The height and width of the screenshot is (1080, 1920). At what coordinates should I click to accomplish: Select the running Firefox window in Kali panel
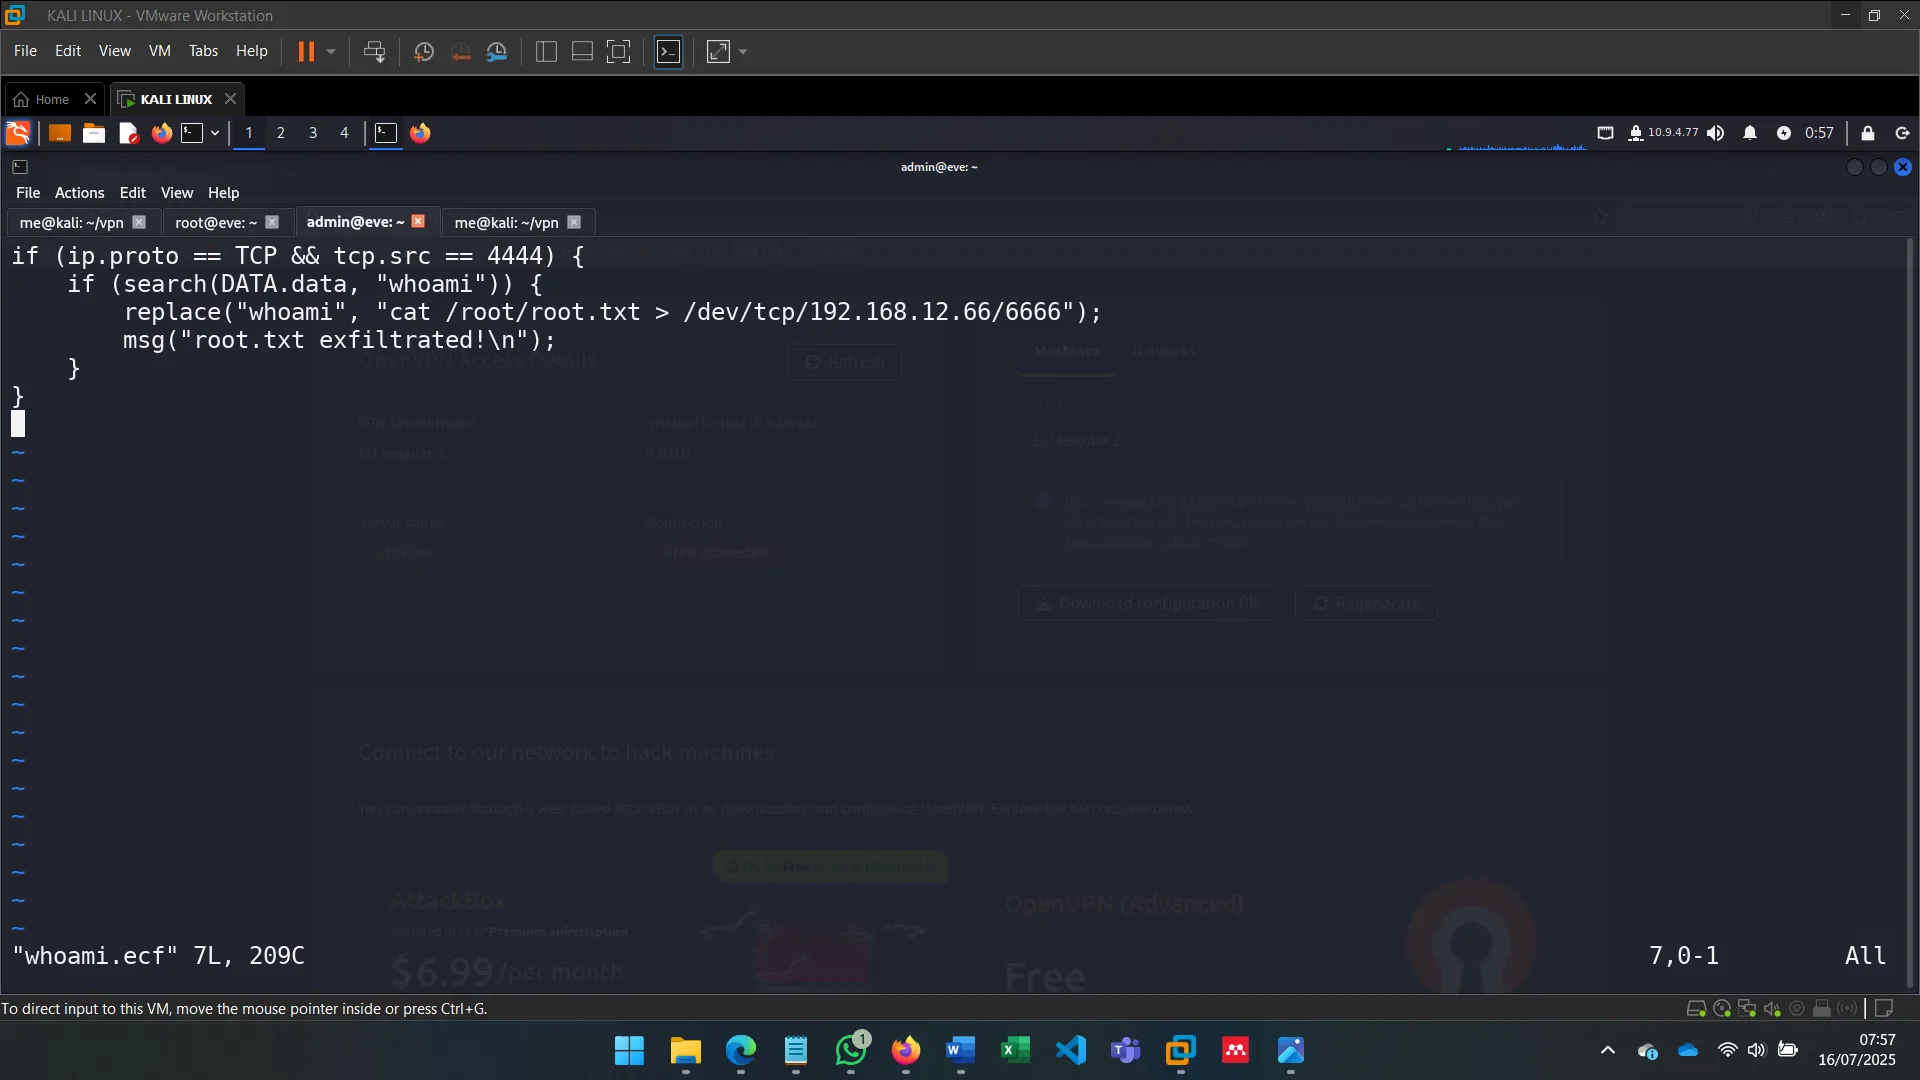pos(420,132)
